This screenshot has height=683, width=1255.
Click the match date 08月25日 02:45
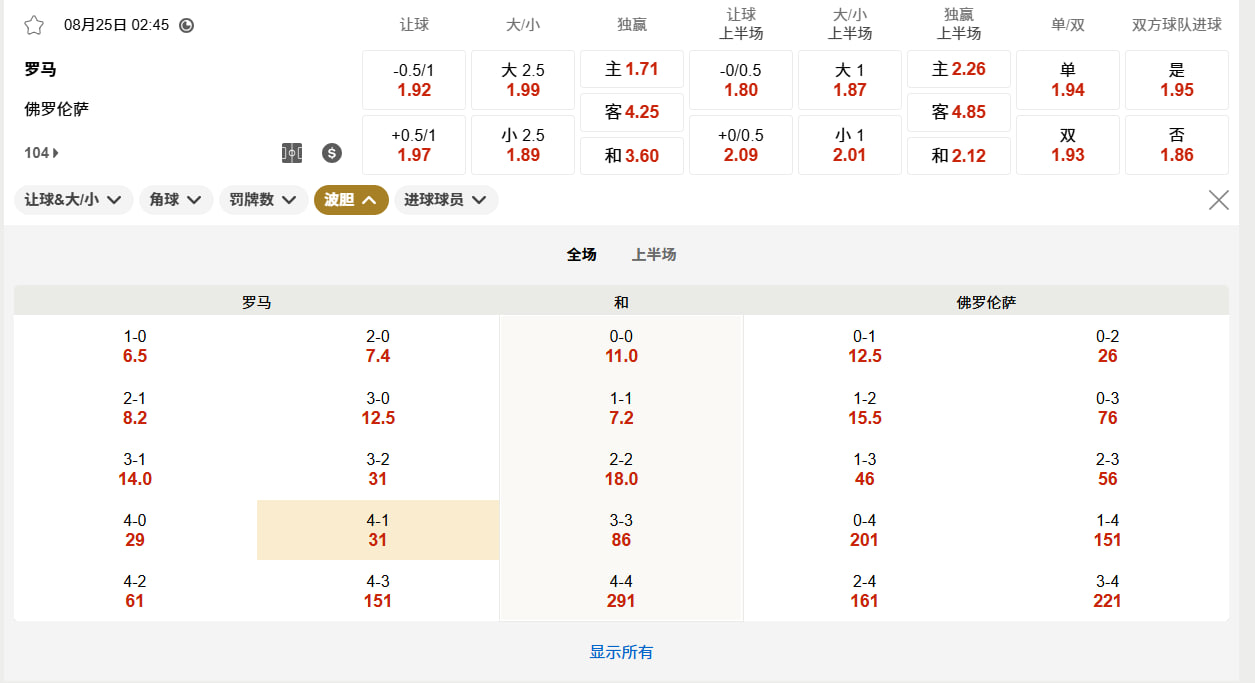pyautogui.click(x=116, y=25)
